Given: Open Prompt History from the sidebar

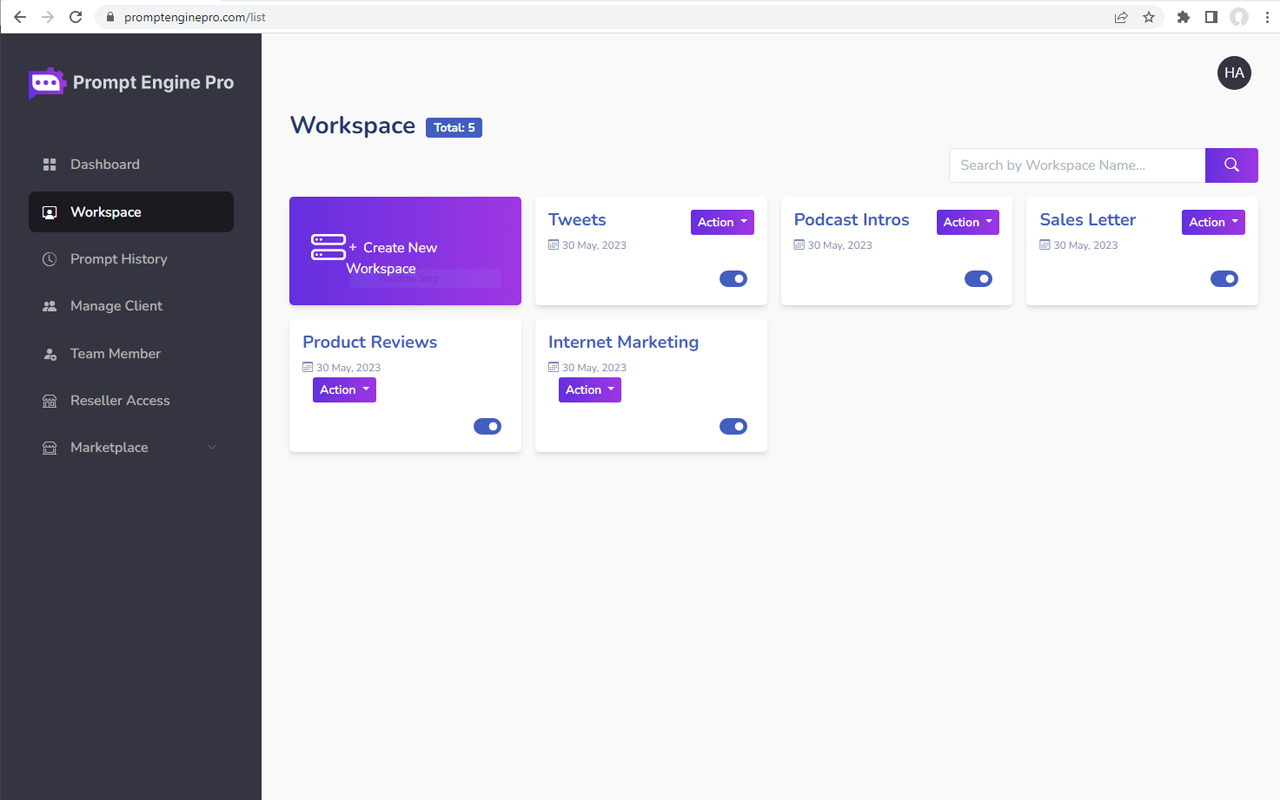Looking at the screenshot, I should click(x=118, y=259).
